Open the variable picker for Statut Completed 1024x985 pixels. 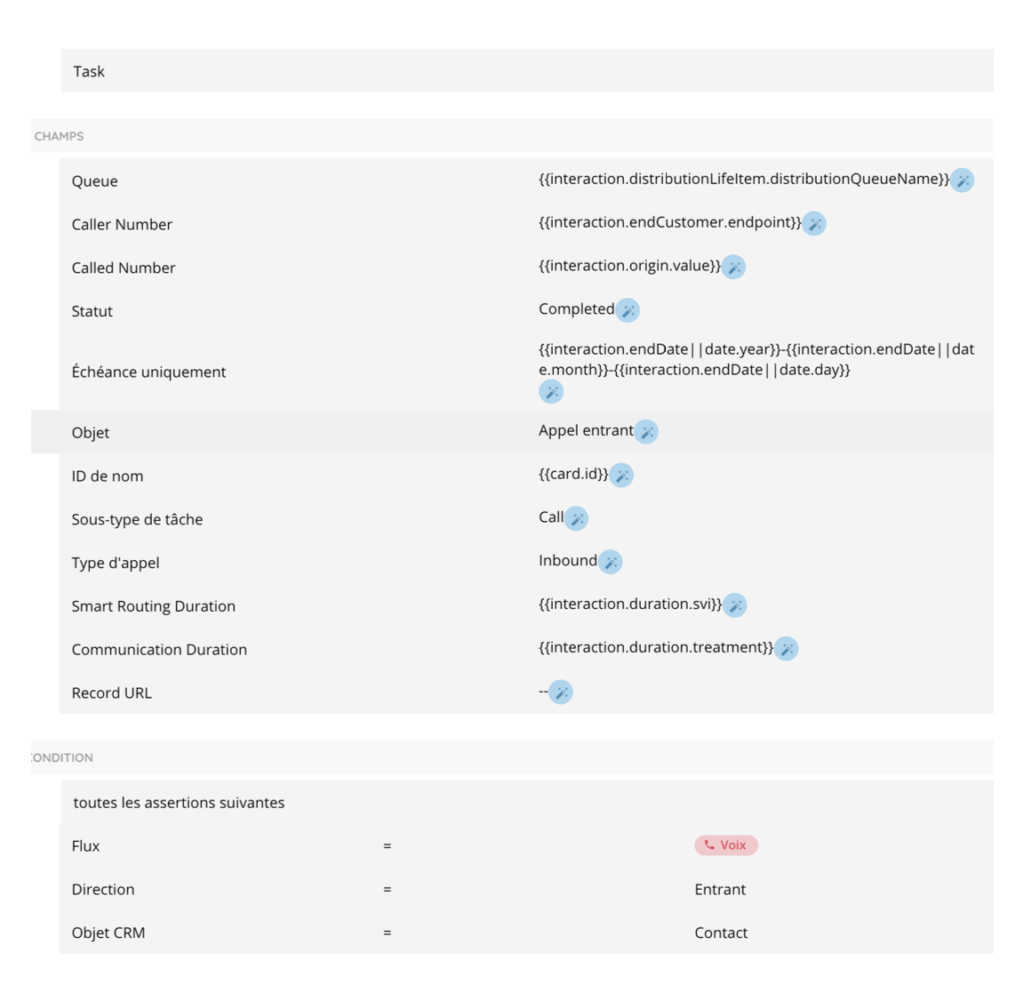(x=628, y=310)
